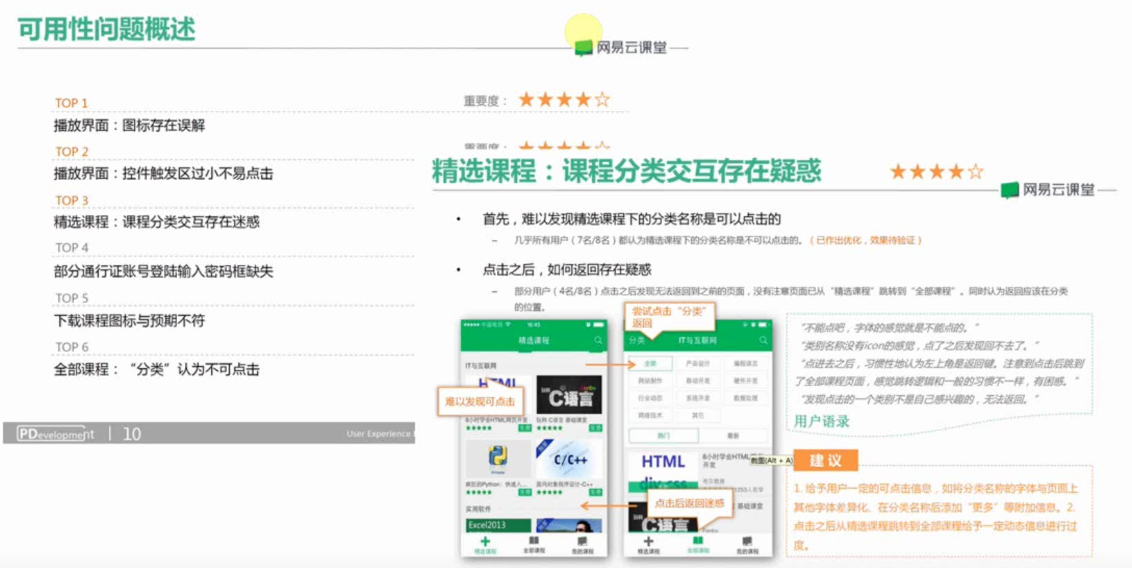Tap the search icon in right phone's IT与互联网 header
The image size is (1132, 568).
tap(763, 340)
